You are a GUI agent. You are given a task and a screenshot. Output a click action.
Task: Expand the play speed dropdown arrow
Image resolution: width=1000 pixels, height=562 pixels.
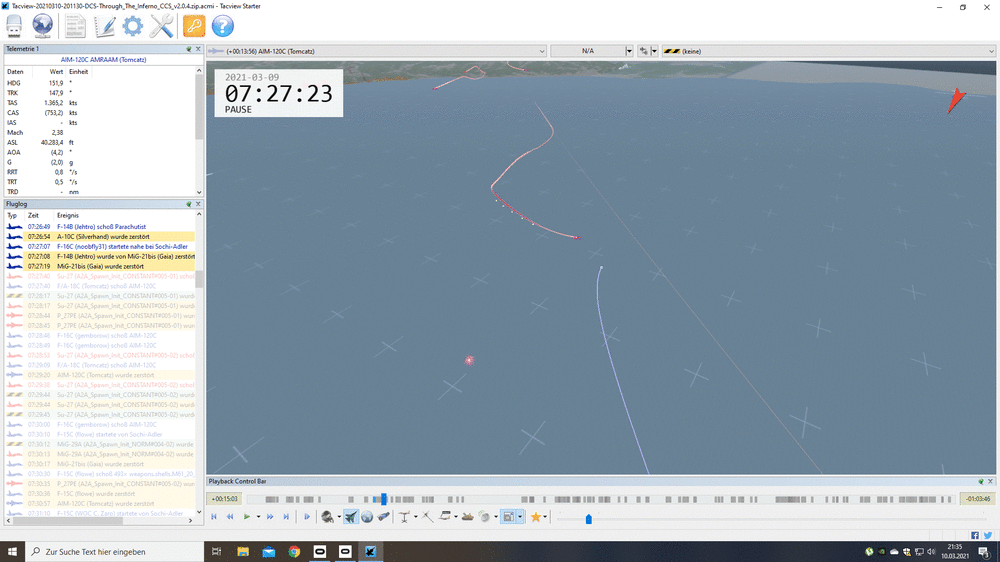point(258,517)
